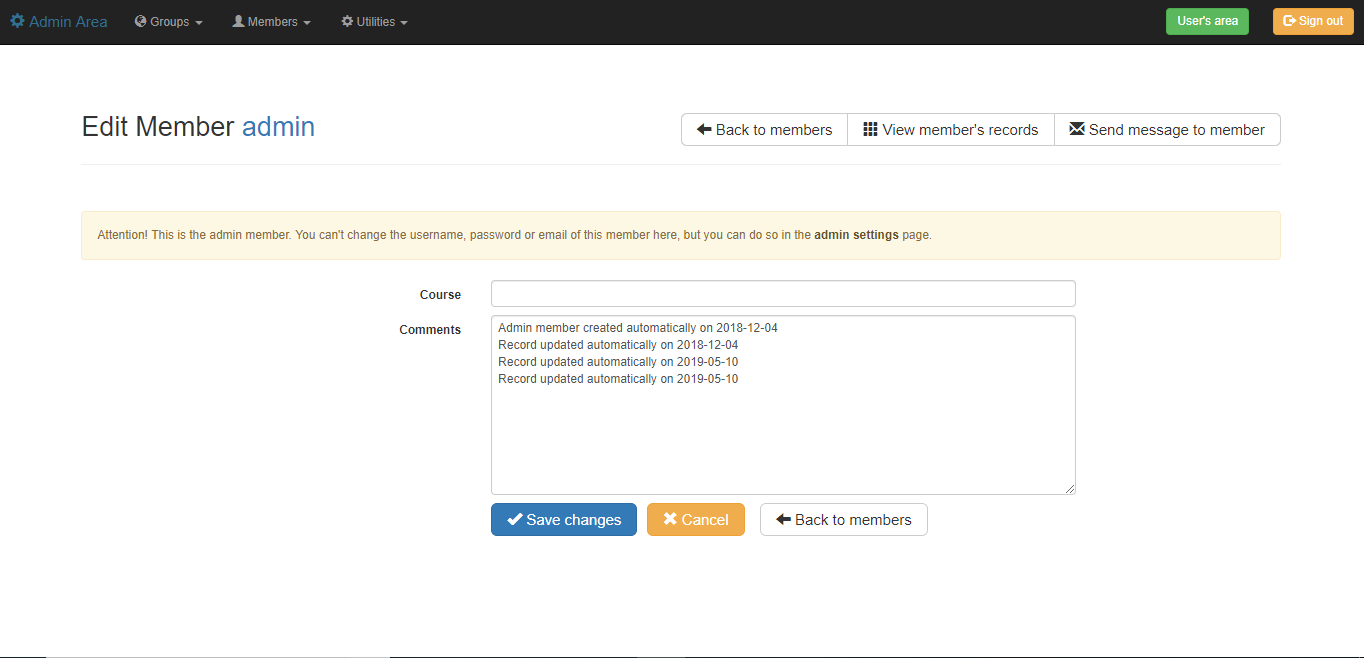This screenshot has height=658, width=1364.
Task: Open the Members dropdown menu
Action: coord(271,22)
